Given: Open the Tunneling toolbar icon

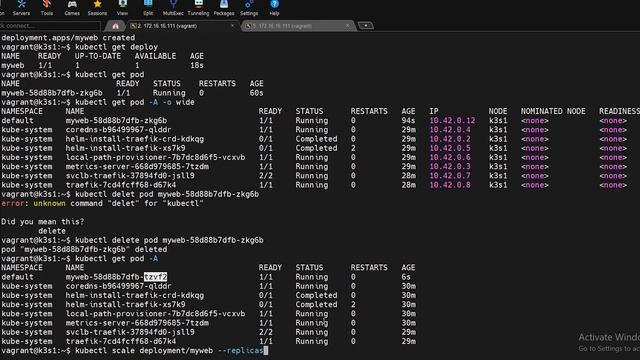Looking at the screenshot, I should tap(198, 7).
